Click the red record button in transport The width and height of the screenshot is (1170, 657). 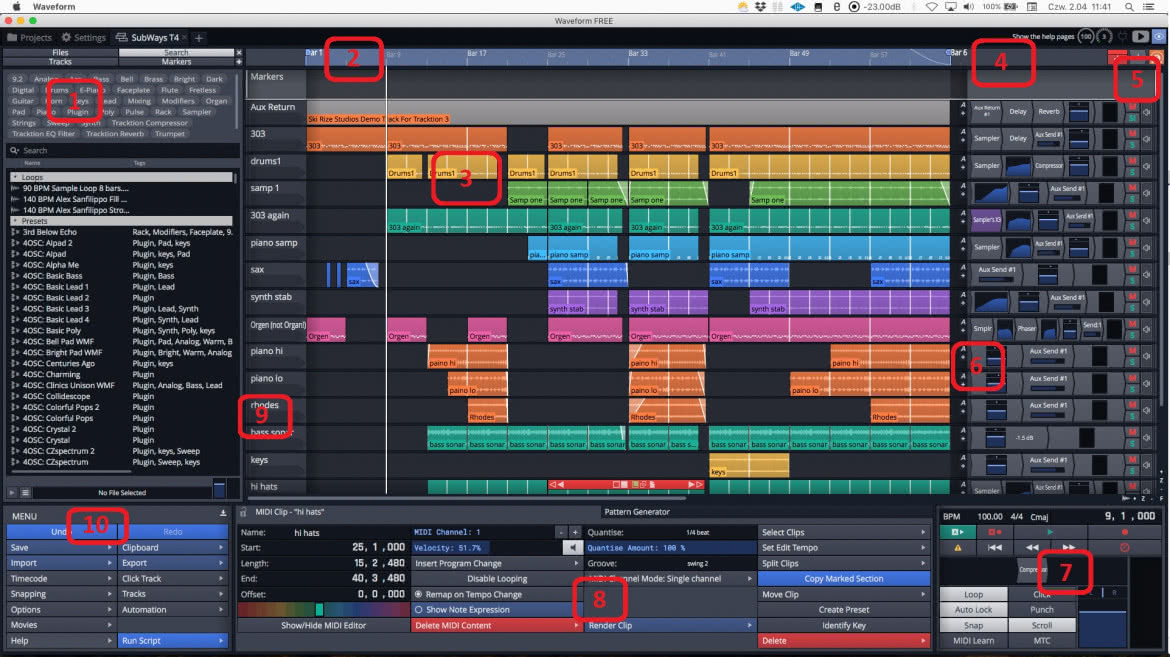(1124, 532)
